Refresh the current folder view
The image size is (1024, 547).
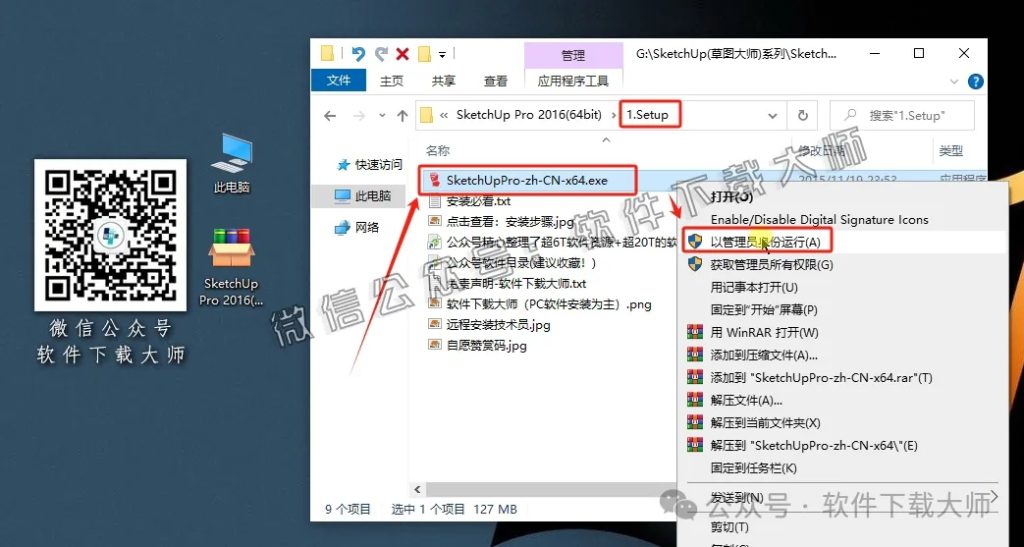pos(803,116)
